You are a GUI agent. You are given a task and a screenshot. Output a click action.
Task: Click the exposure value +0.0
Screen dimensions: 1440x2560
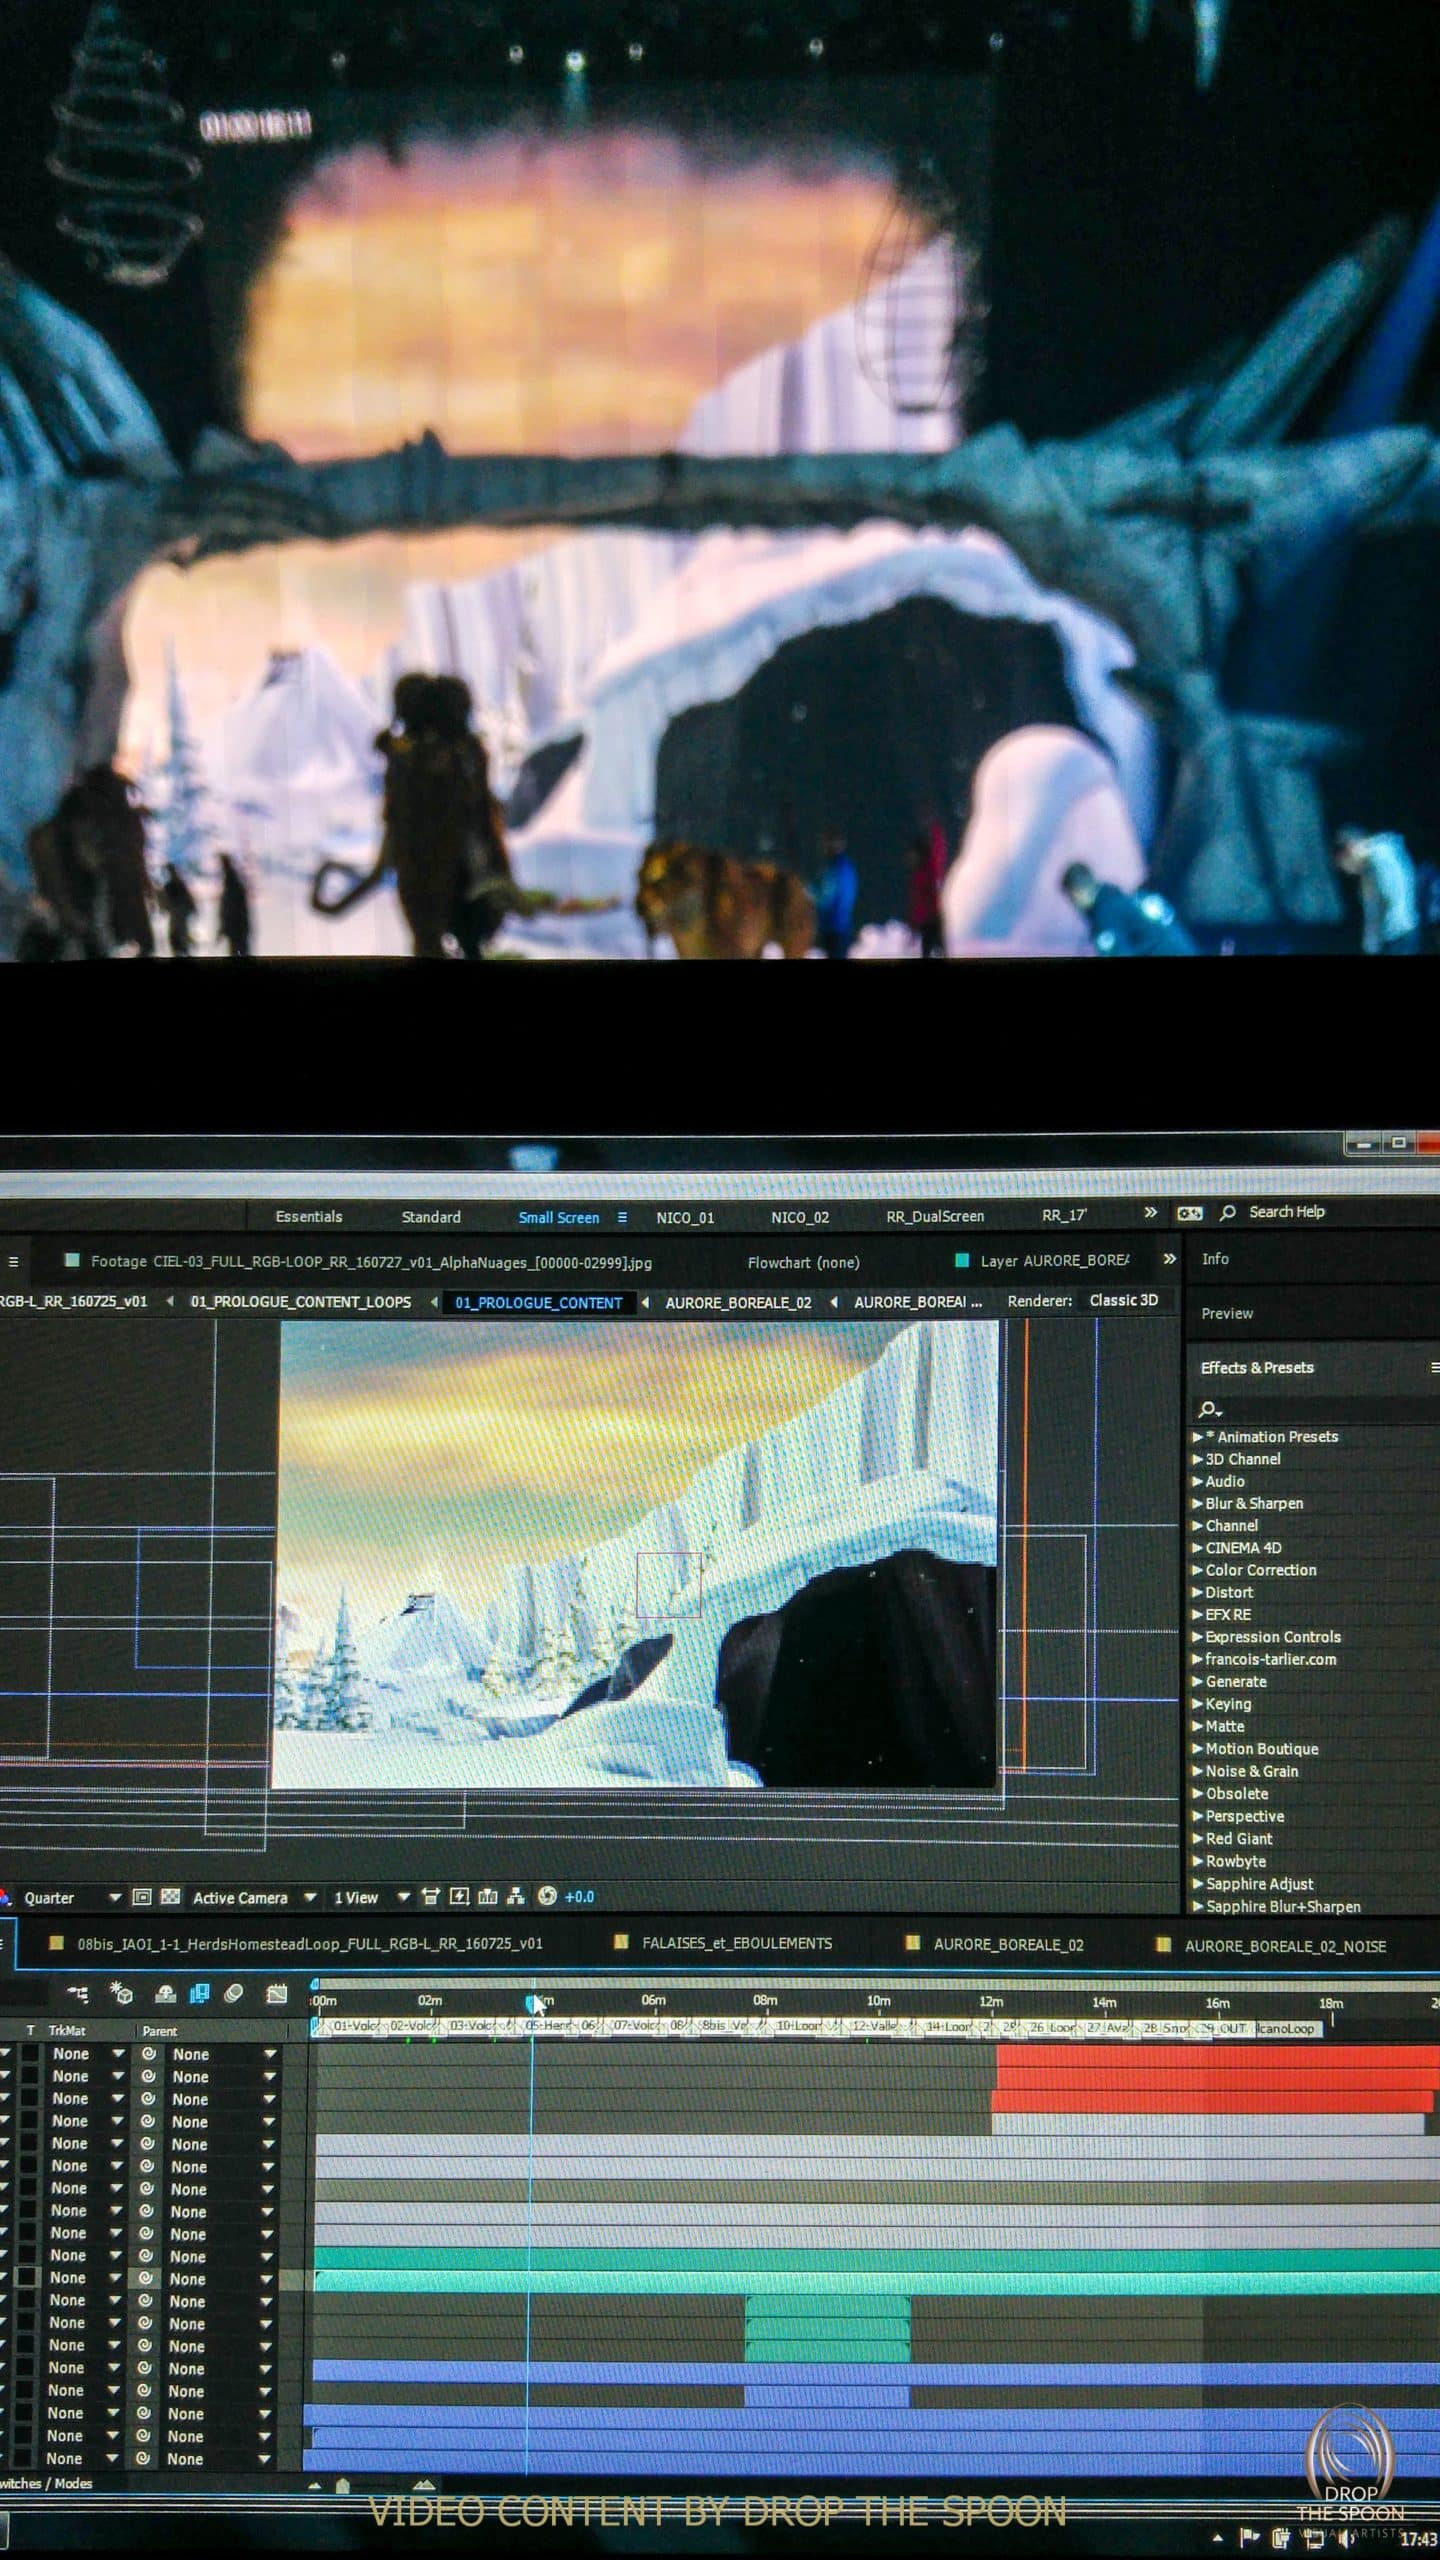click(579, 1896)
